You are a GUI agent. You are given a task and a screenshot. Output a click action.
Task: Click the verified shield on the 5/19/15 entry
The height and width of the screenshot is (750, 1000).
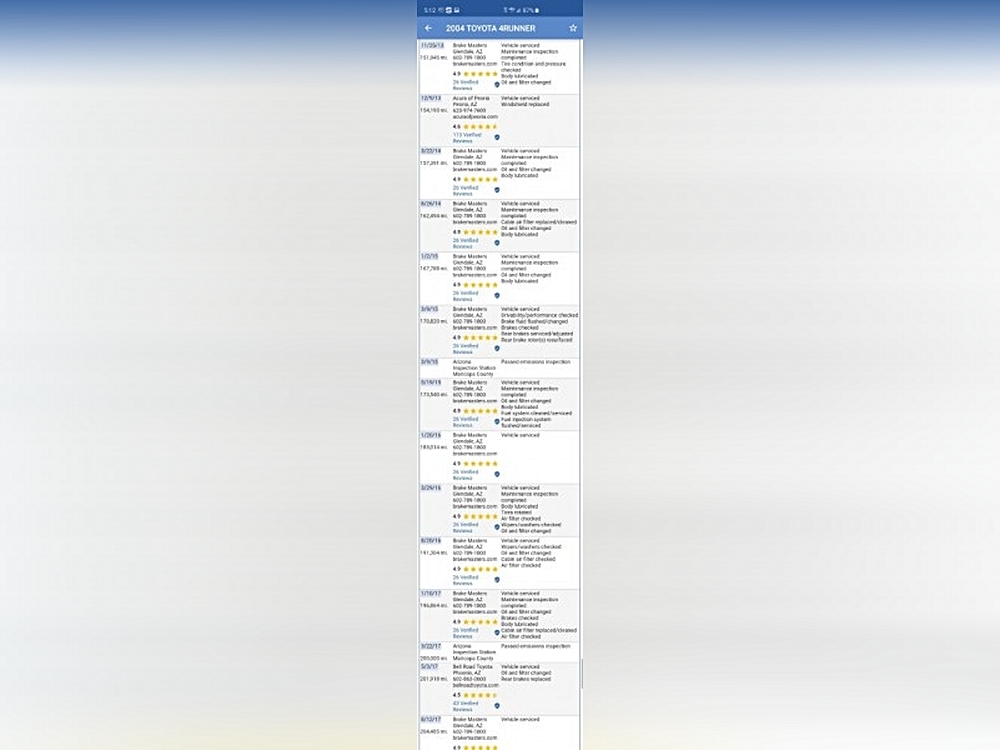(497, 422)
